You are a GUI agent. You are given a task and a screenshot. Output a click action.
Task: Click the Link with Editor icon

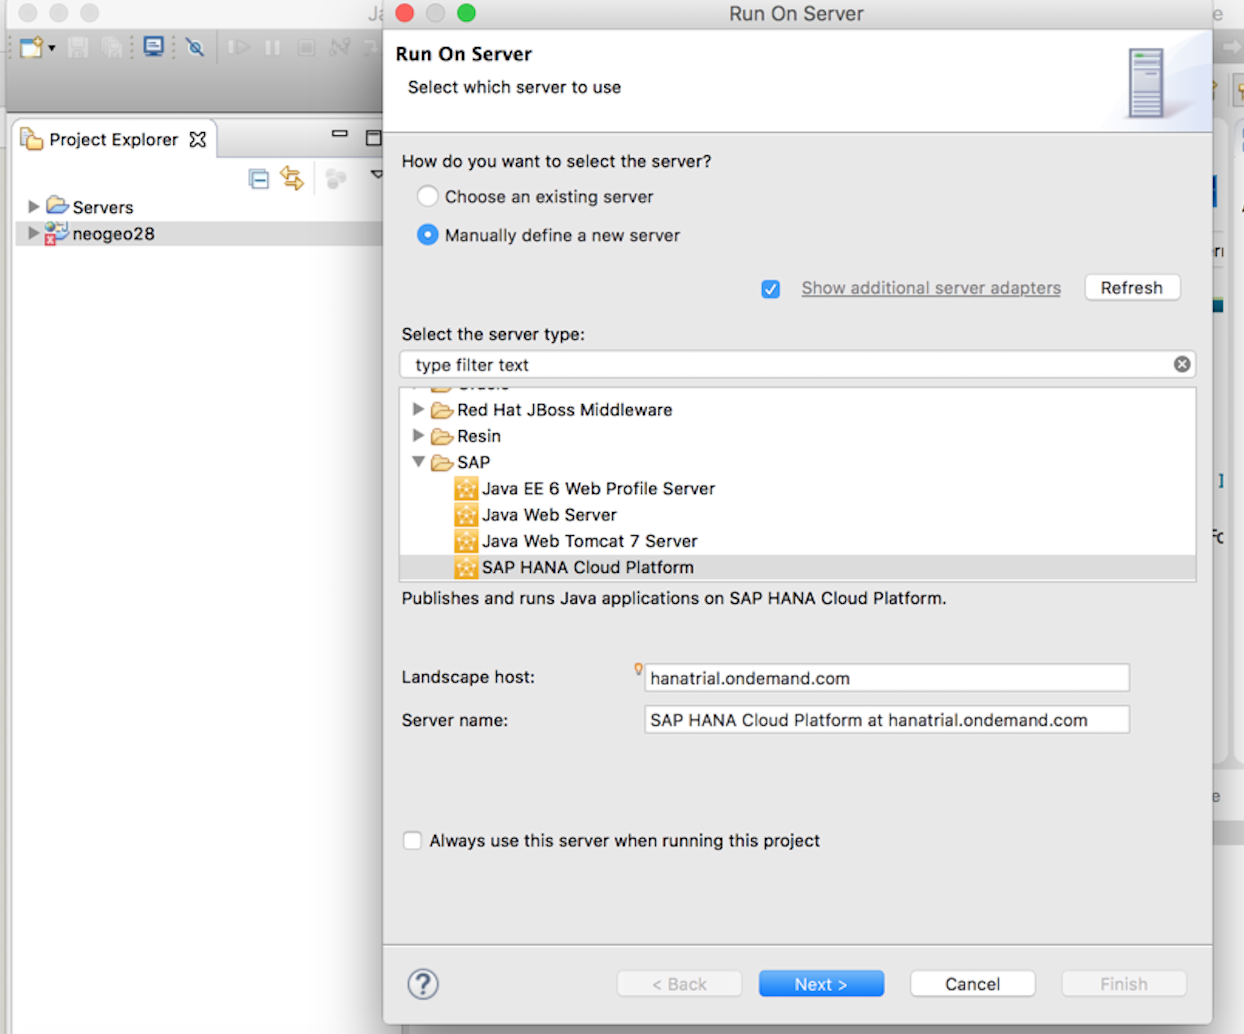pos(292,178)
